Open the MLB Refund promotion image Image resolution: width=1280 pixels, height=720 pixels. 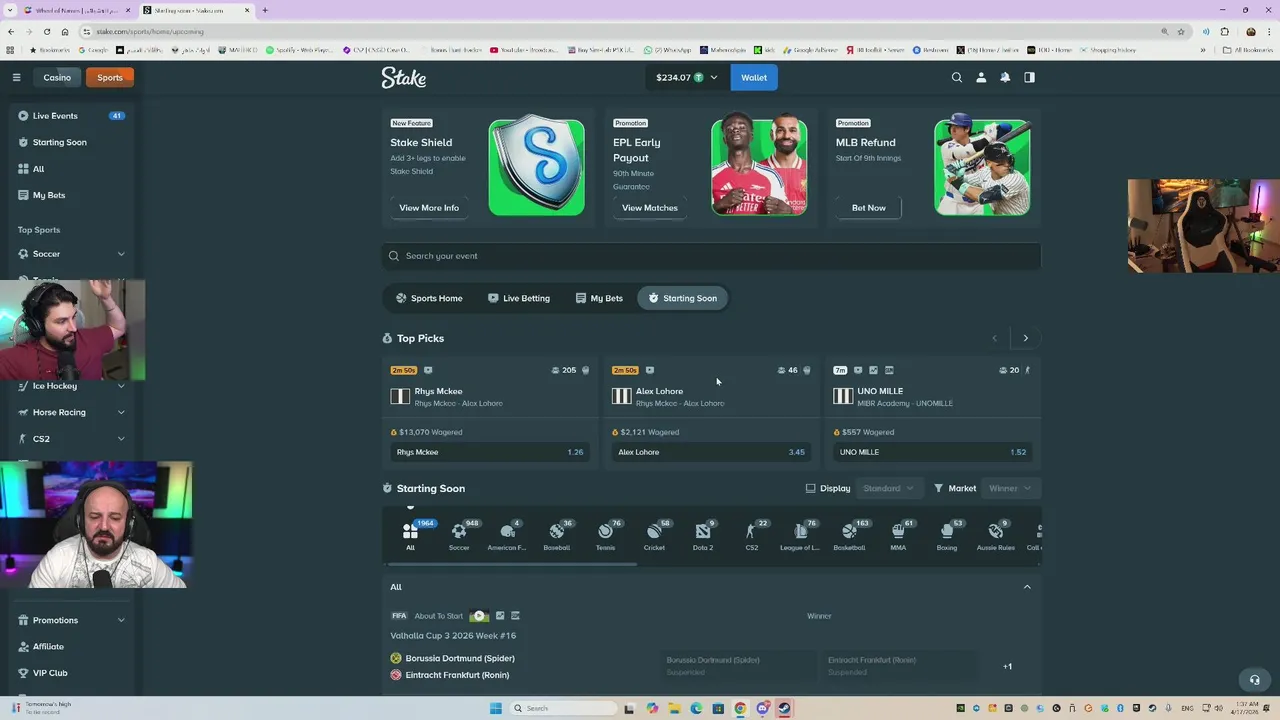click(x=982, y=167)
